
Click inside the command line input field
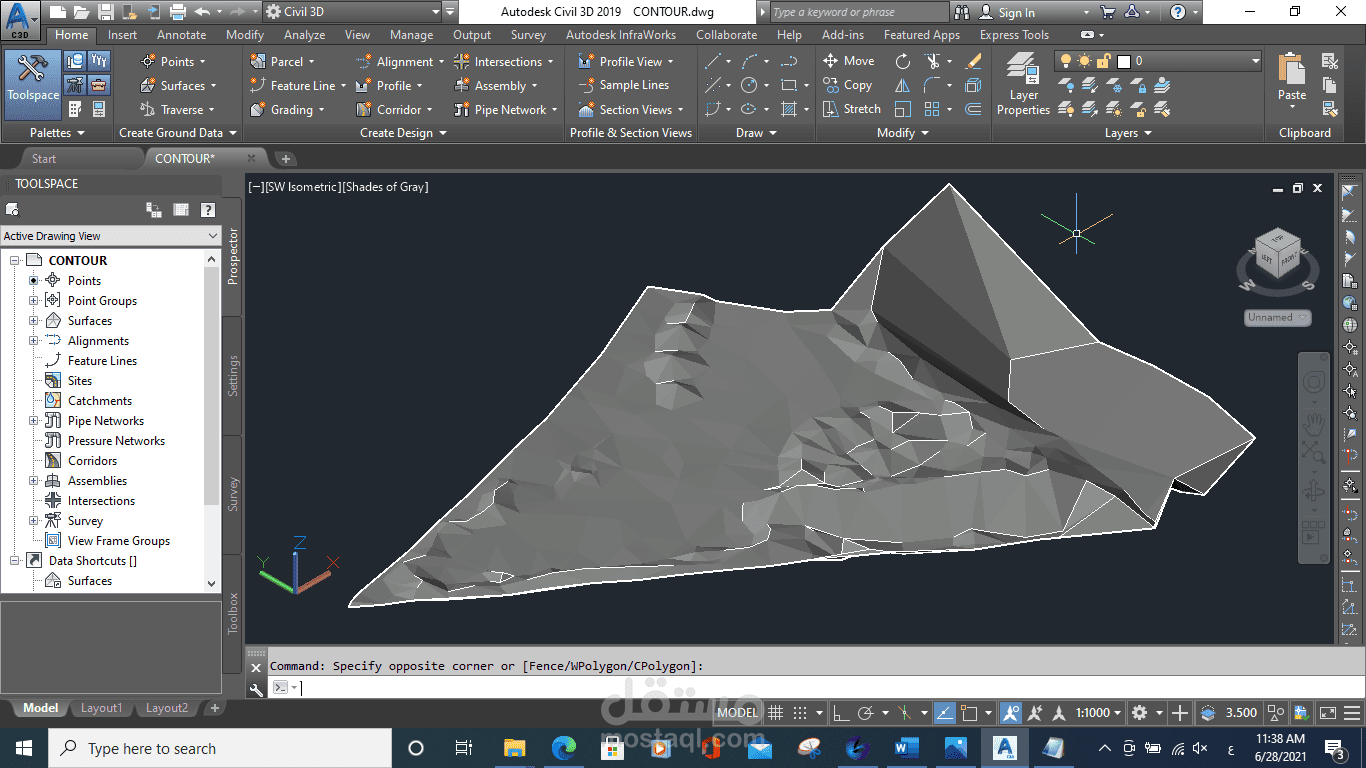(x=450, y=687)
